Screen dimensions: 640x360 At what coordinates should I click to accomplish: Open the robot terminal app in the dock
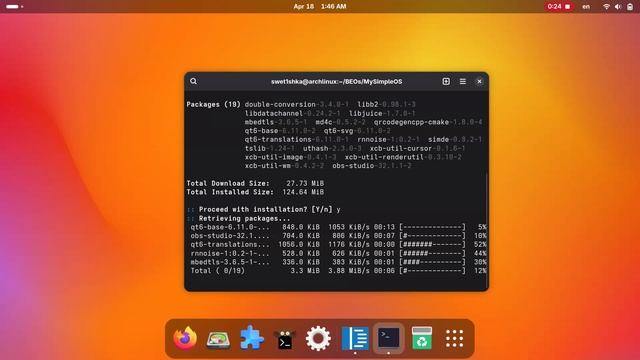(x=284, y=338)
